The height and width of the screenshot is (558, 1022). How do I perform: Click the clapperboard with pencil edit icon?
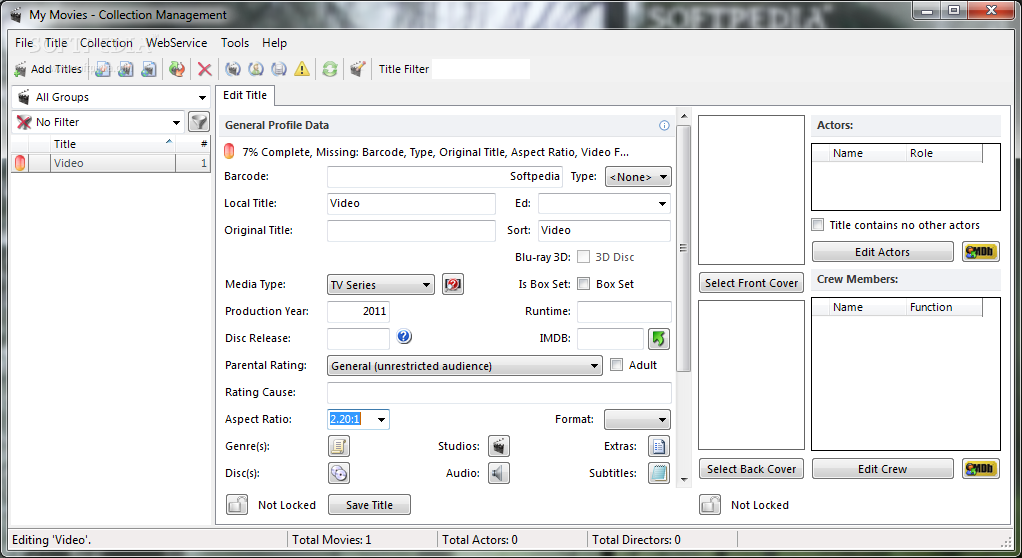(357, 69)
